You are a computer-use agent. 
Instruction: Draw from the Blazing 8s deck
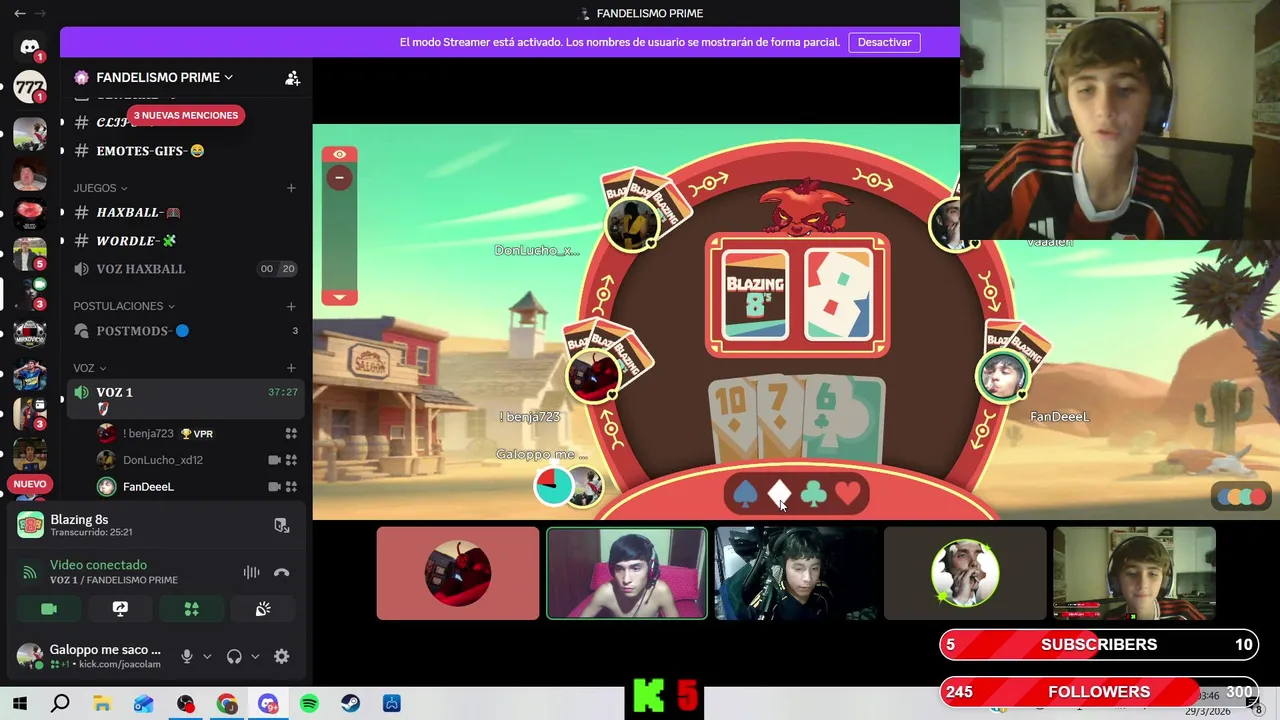coord(755,295)
